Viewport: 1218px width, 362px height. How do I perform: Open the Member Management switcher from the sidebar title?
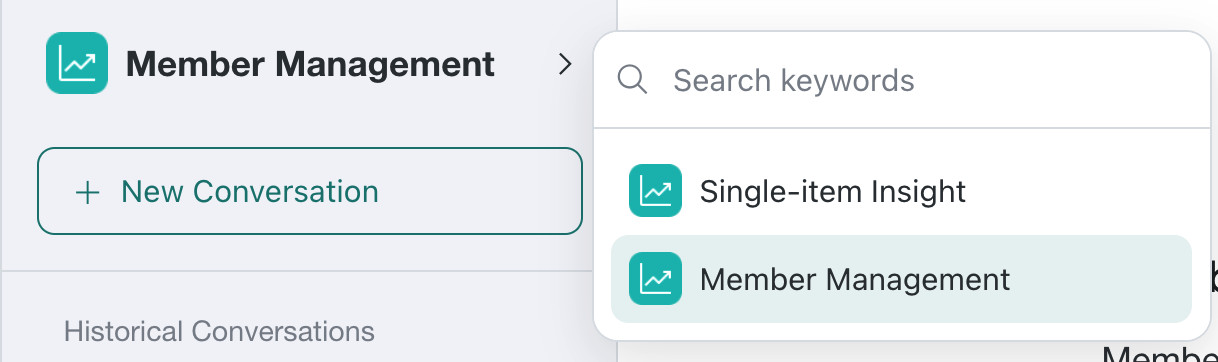[x=310, y=65]
